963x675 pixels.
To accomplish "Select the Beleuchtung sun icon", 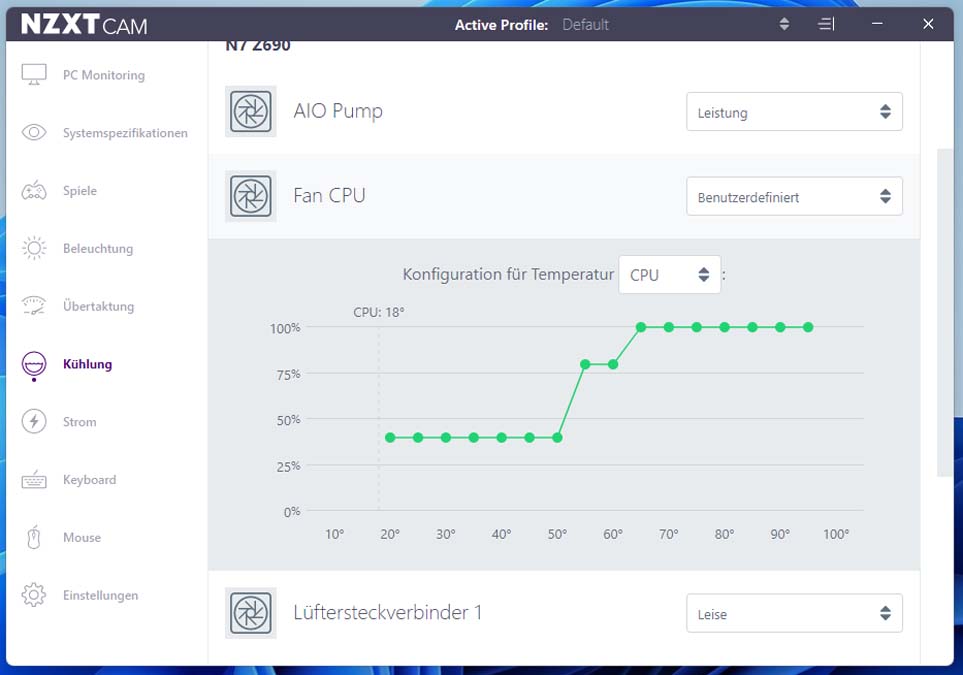I will click(x=34, y=248).
